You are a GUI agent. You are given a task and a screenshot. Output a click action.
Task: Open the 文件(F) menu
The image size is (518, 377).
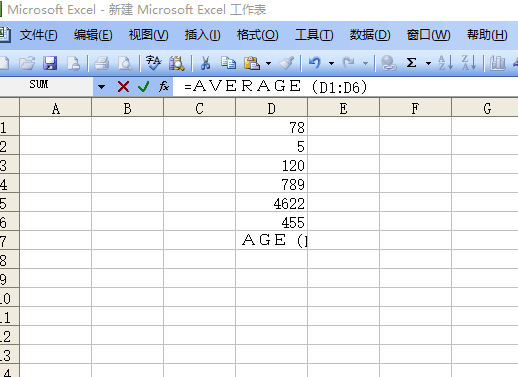click(38, 35)
